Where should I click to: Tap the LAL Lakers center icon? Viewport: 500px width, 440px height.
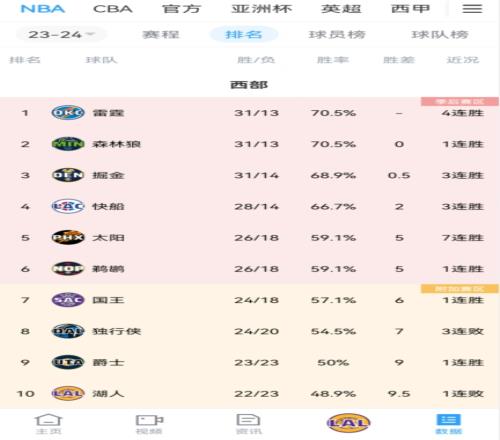(348, 423)
